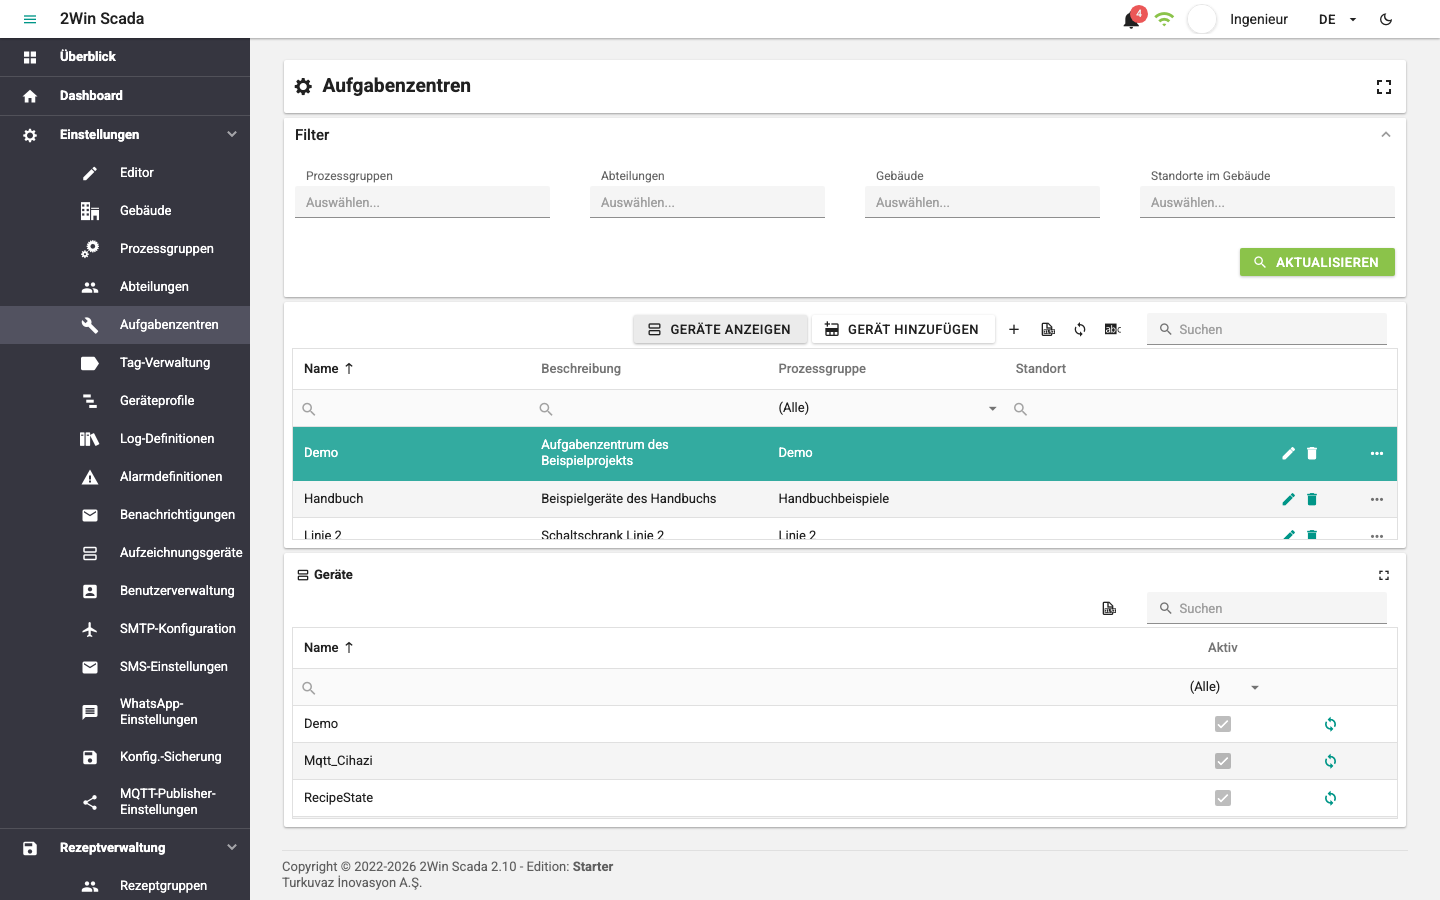This screenshot has height=900, width=1440.
Task: Open Log-Definitionen in the sidebar
Action: pos(125,439)
